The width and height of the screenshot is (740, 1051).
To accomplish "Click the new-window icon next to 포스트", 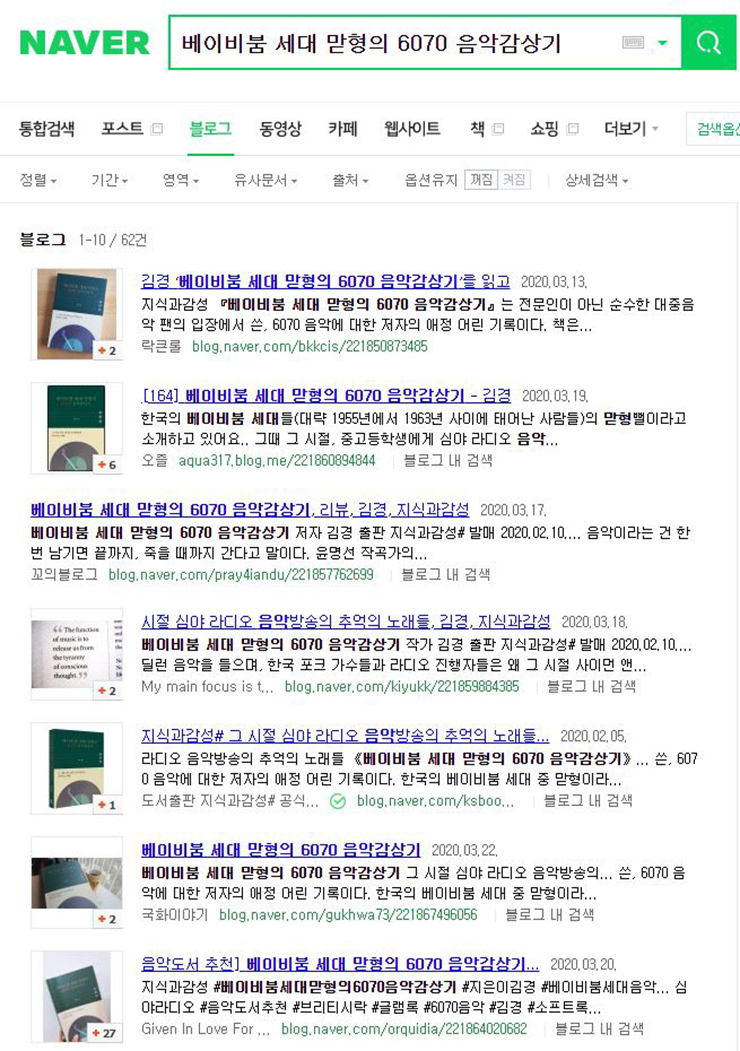I will coord(157,129).
